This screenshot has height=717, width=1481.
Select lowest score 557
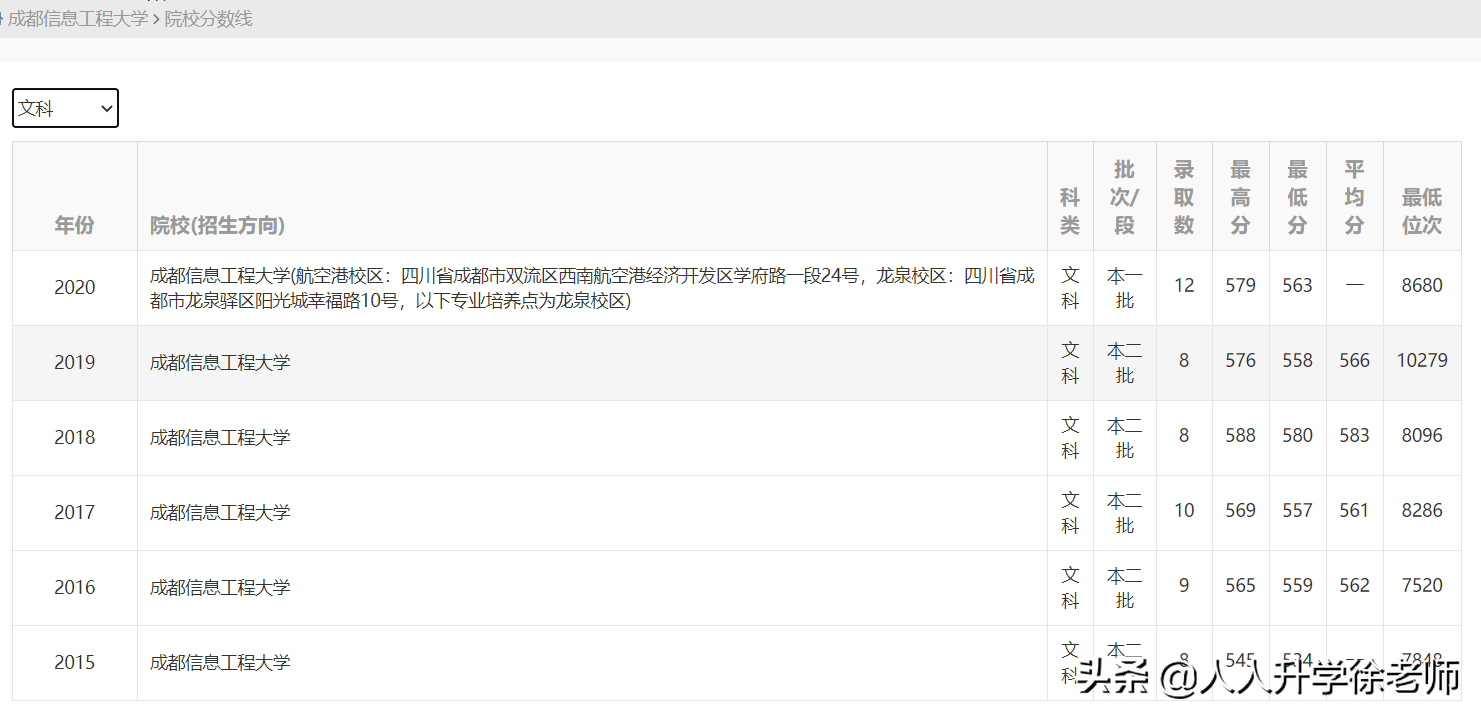[1297, 510]
